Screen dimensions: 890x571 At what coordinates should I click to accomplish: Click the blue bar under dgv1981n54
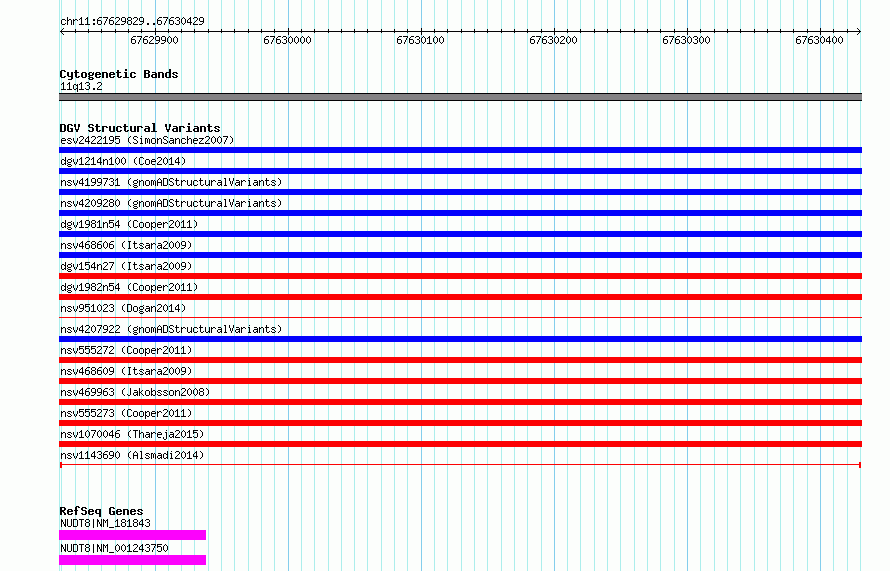pyautogui.click(x=460, y=234)
